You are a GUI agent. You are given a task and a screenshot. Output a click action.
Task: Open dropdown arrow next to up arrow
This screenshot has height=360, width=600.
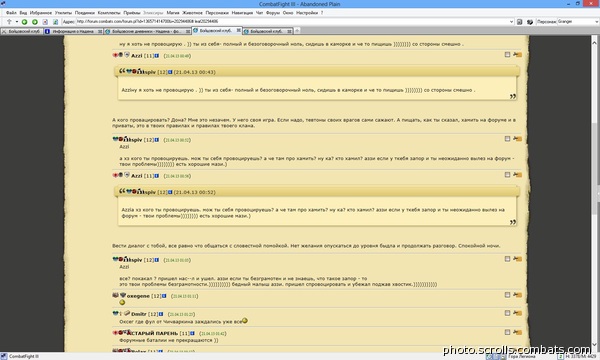(x=16, y=22)
